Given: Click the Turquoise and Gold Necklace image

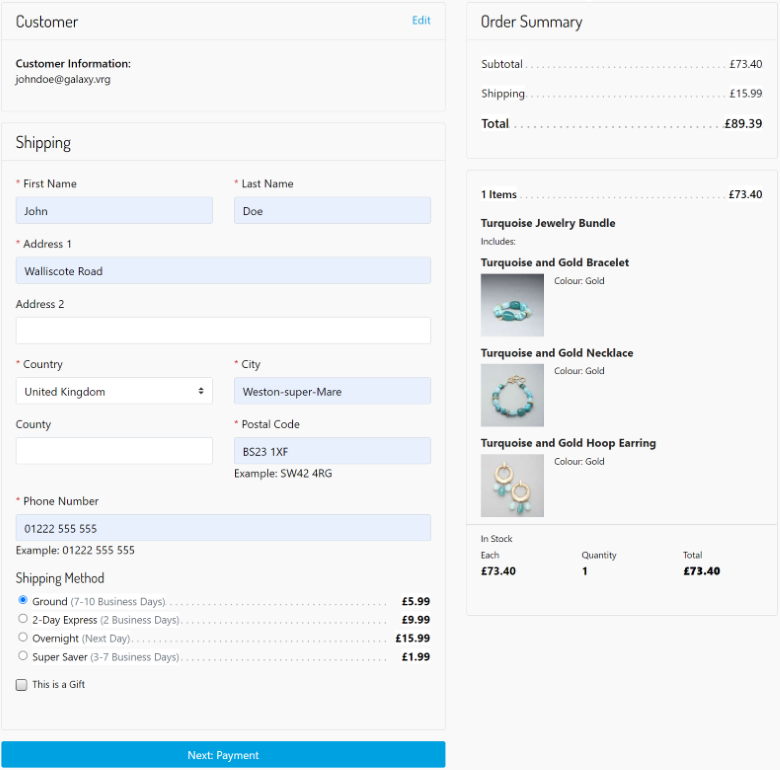Looking at the screenshot, I should point(512,395).
